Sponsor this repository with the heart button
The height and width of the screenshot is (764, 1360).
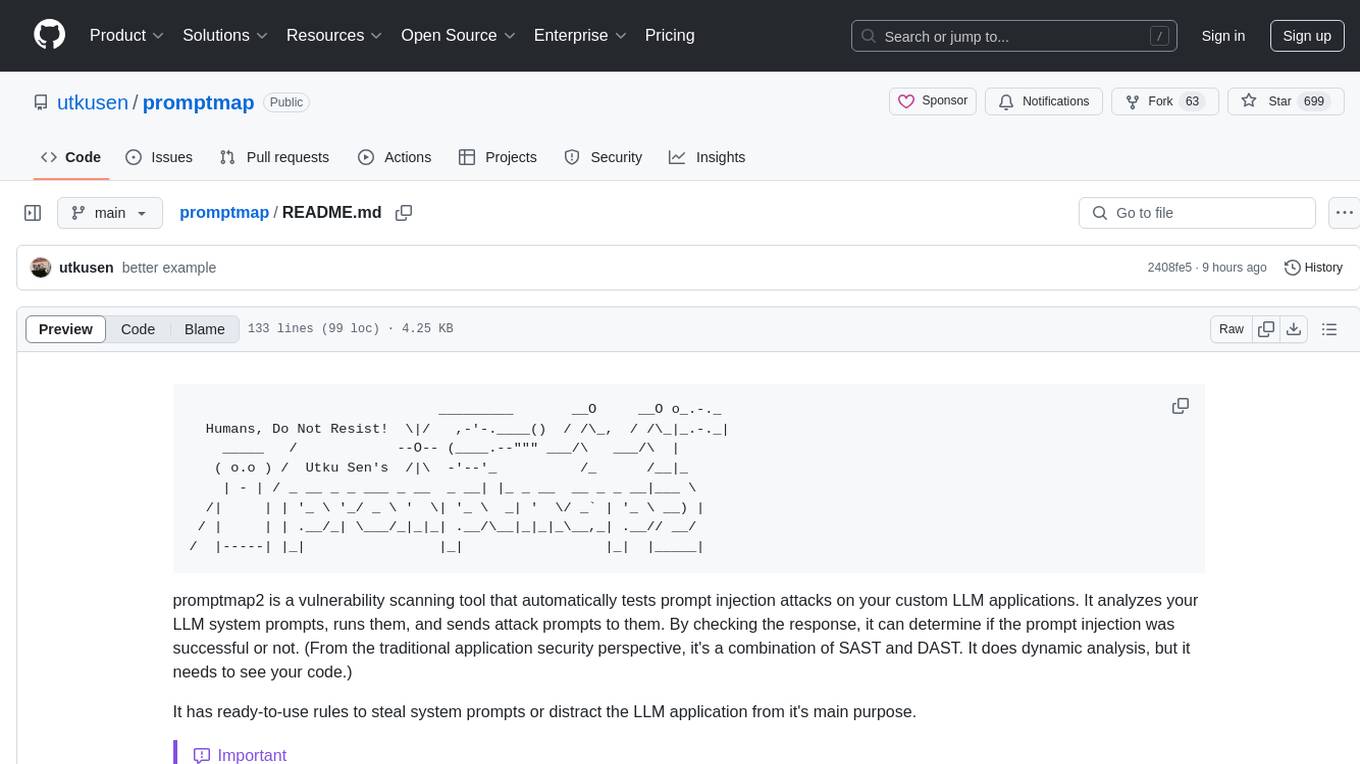932,101
